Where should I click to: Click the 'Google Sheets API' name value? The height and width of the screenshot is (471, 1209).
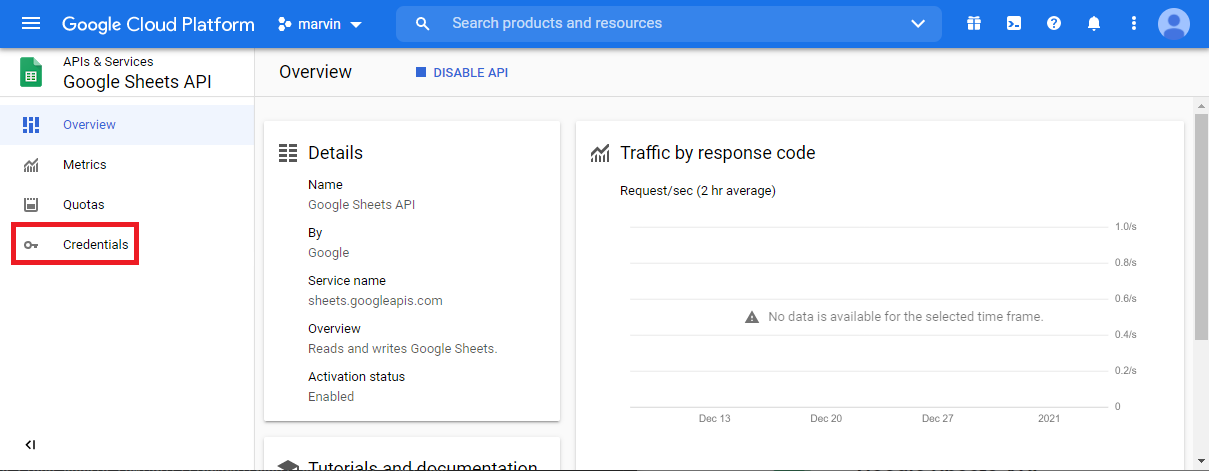coord(361,205)
